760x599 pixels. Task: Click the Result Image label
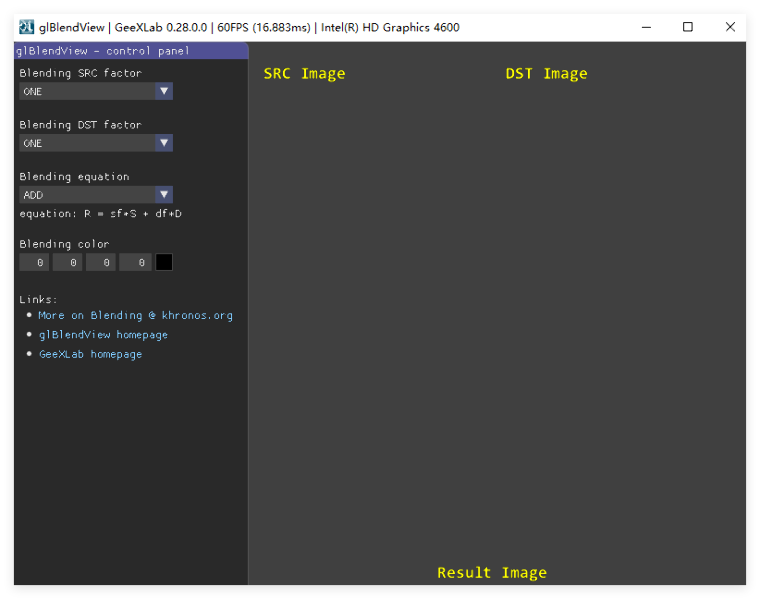coord(492,573)
